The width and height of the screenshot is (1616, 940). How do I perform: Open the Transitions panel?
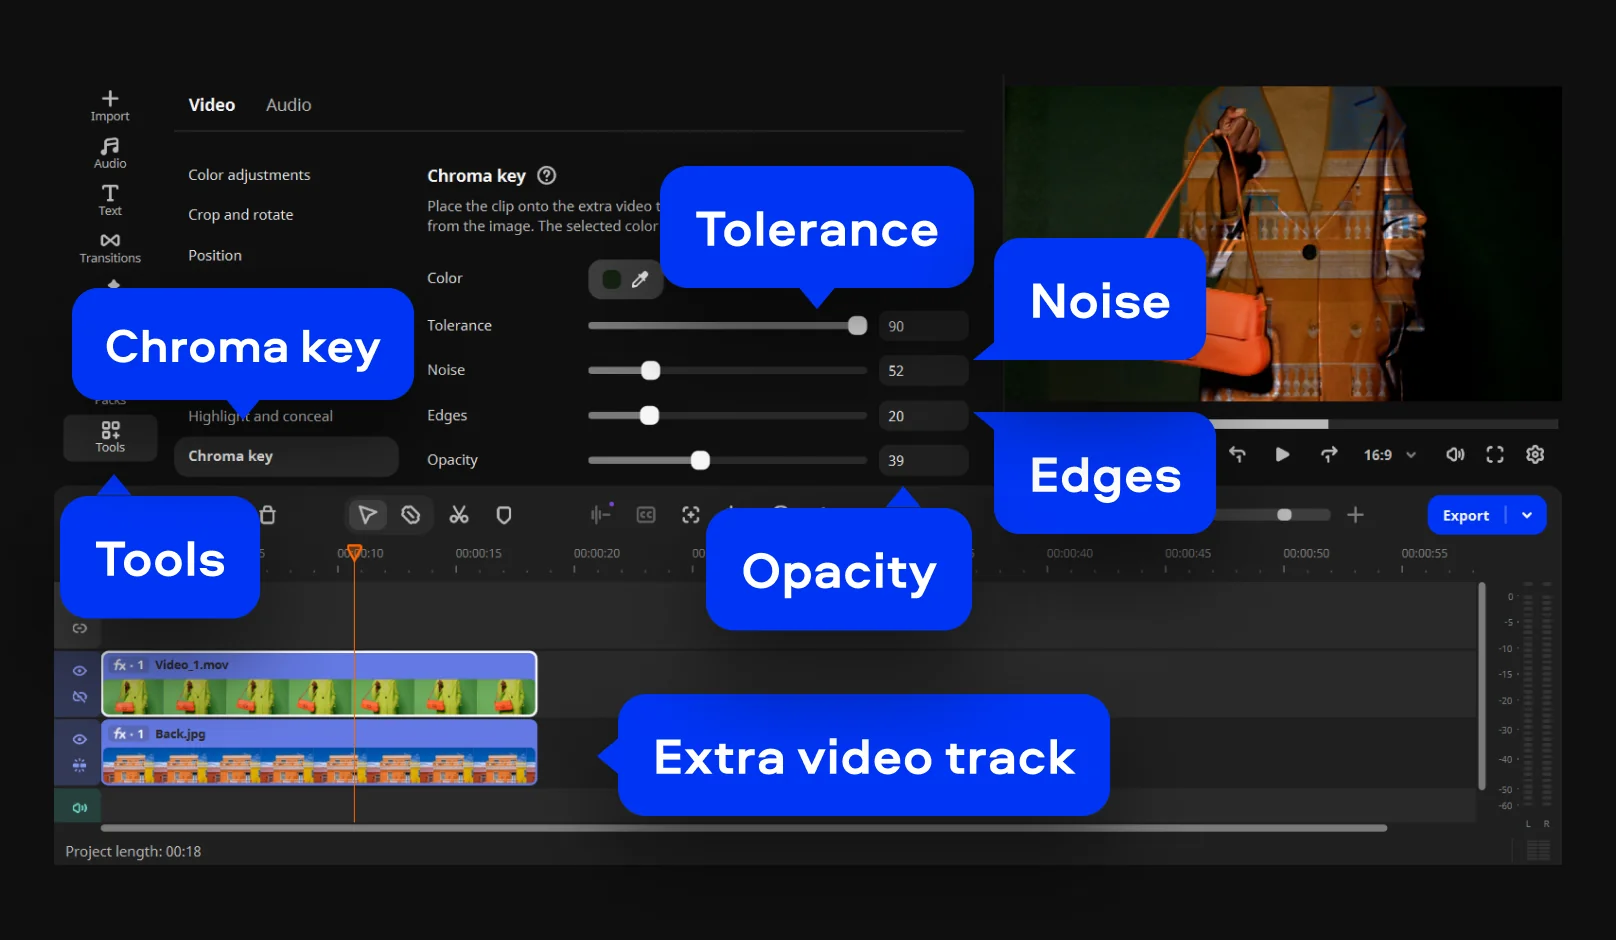point(110,248)
